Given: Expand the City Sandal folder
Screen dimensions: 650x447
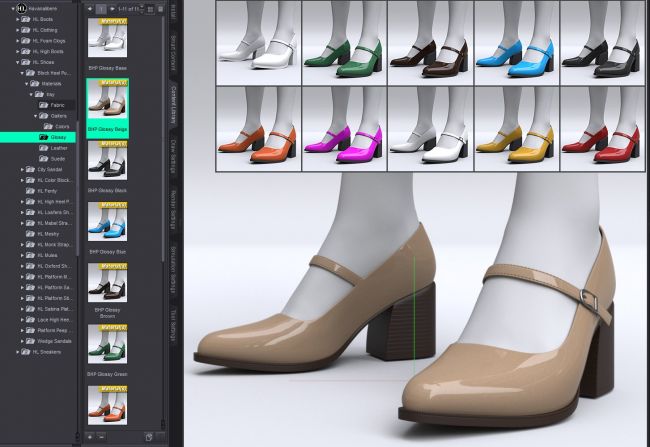Looking at the screenshot, I should 25,169.
